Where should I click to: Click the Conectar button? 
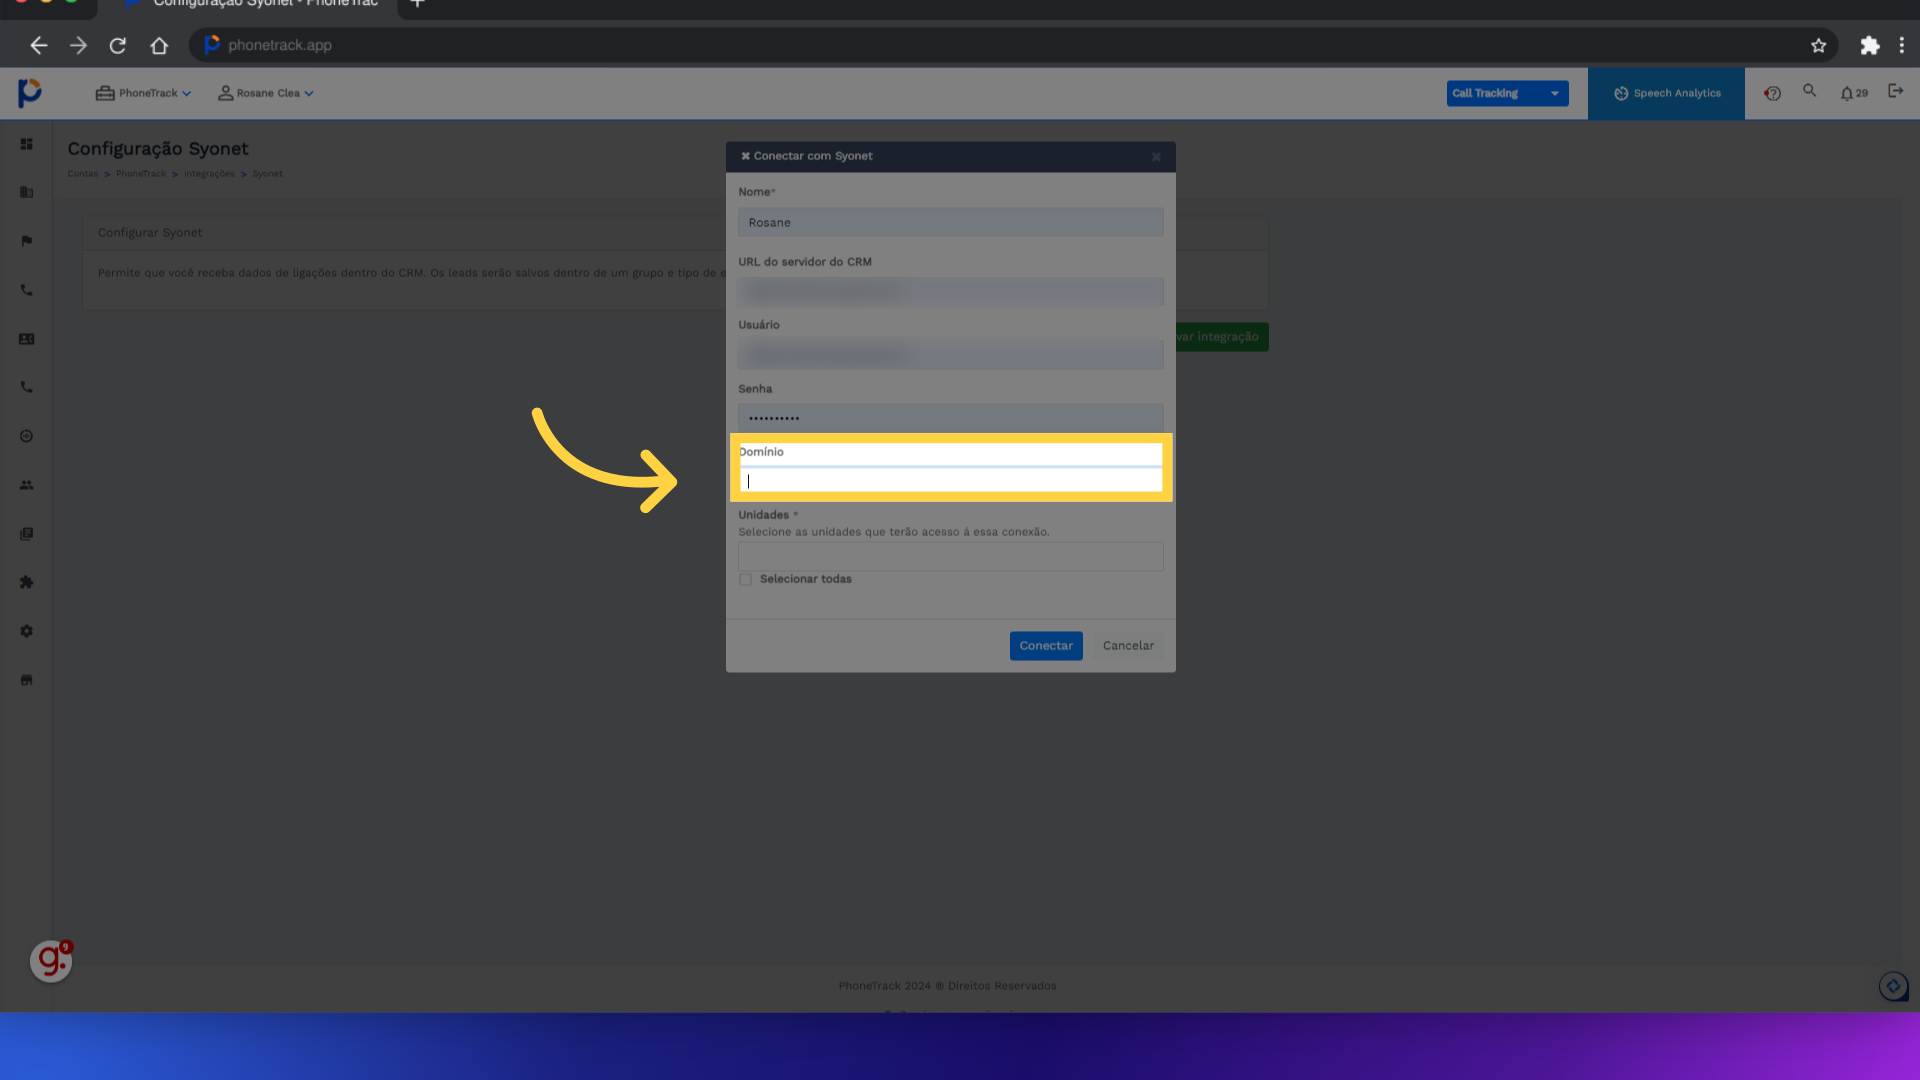(1046, 646)
